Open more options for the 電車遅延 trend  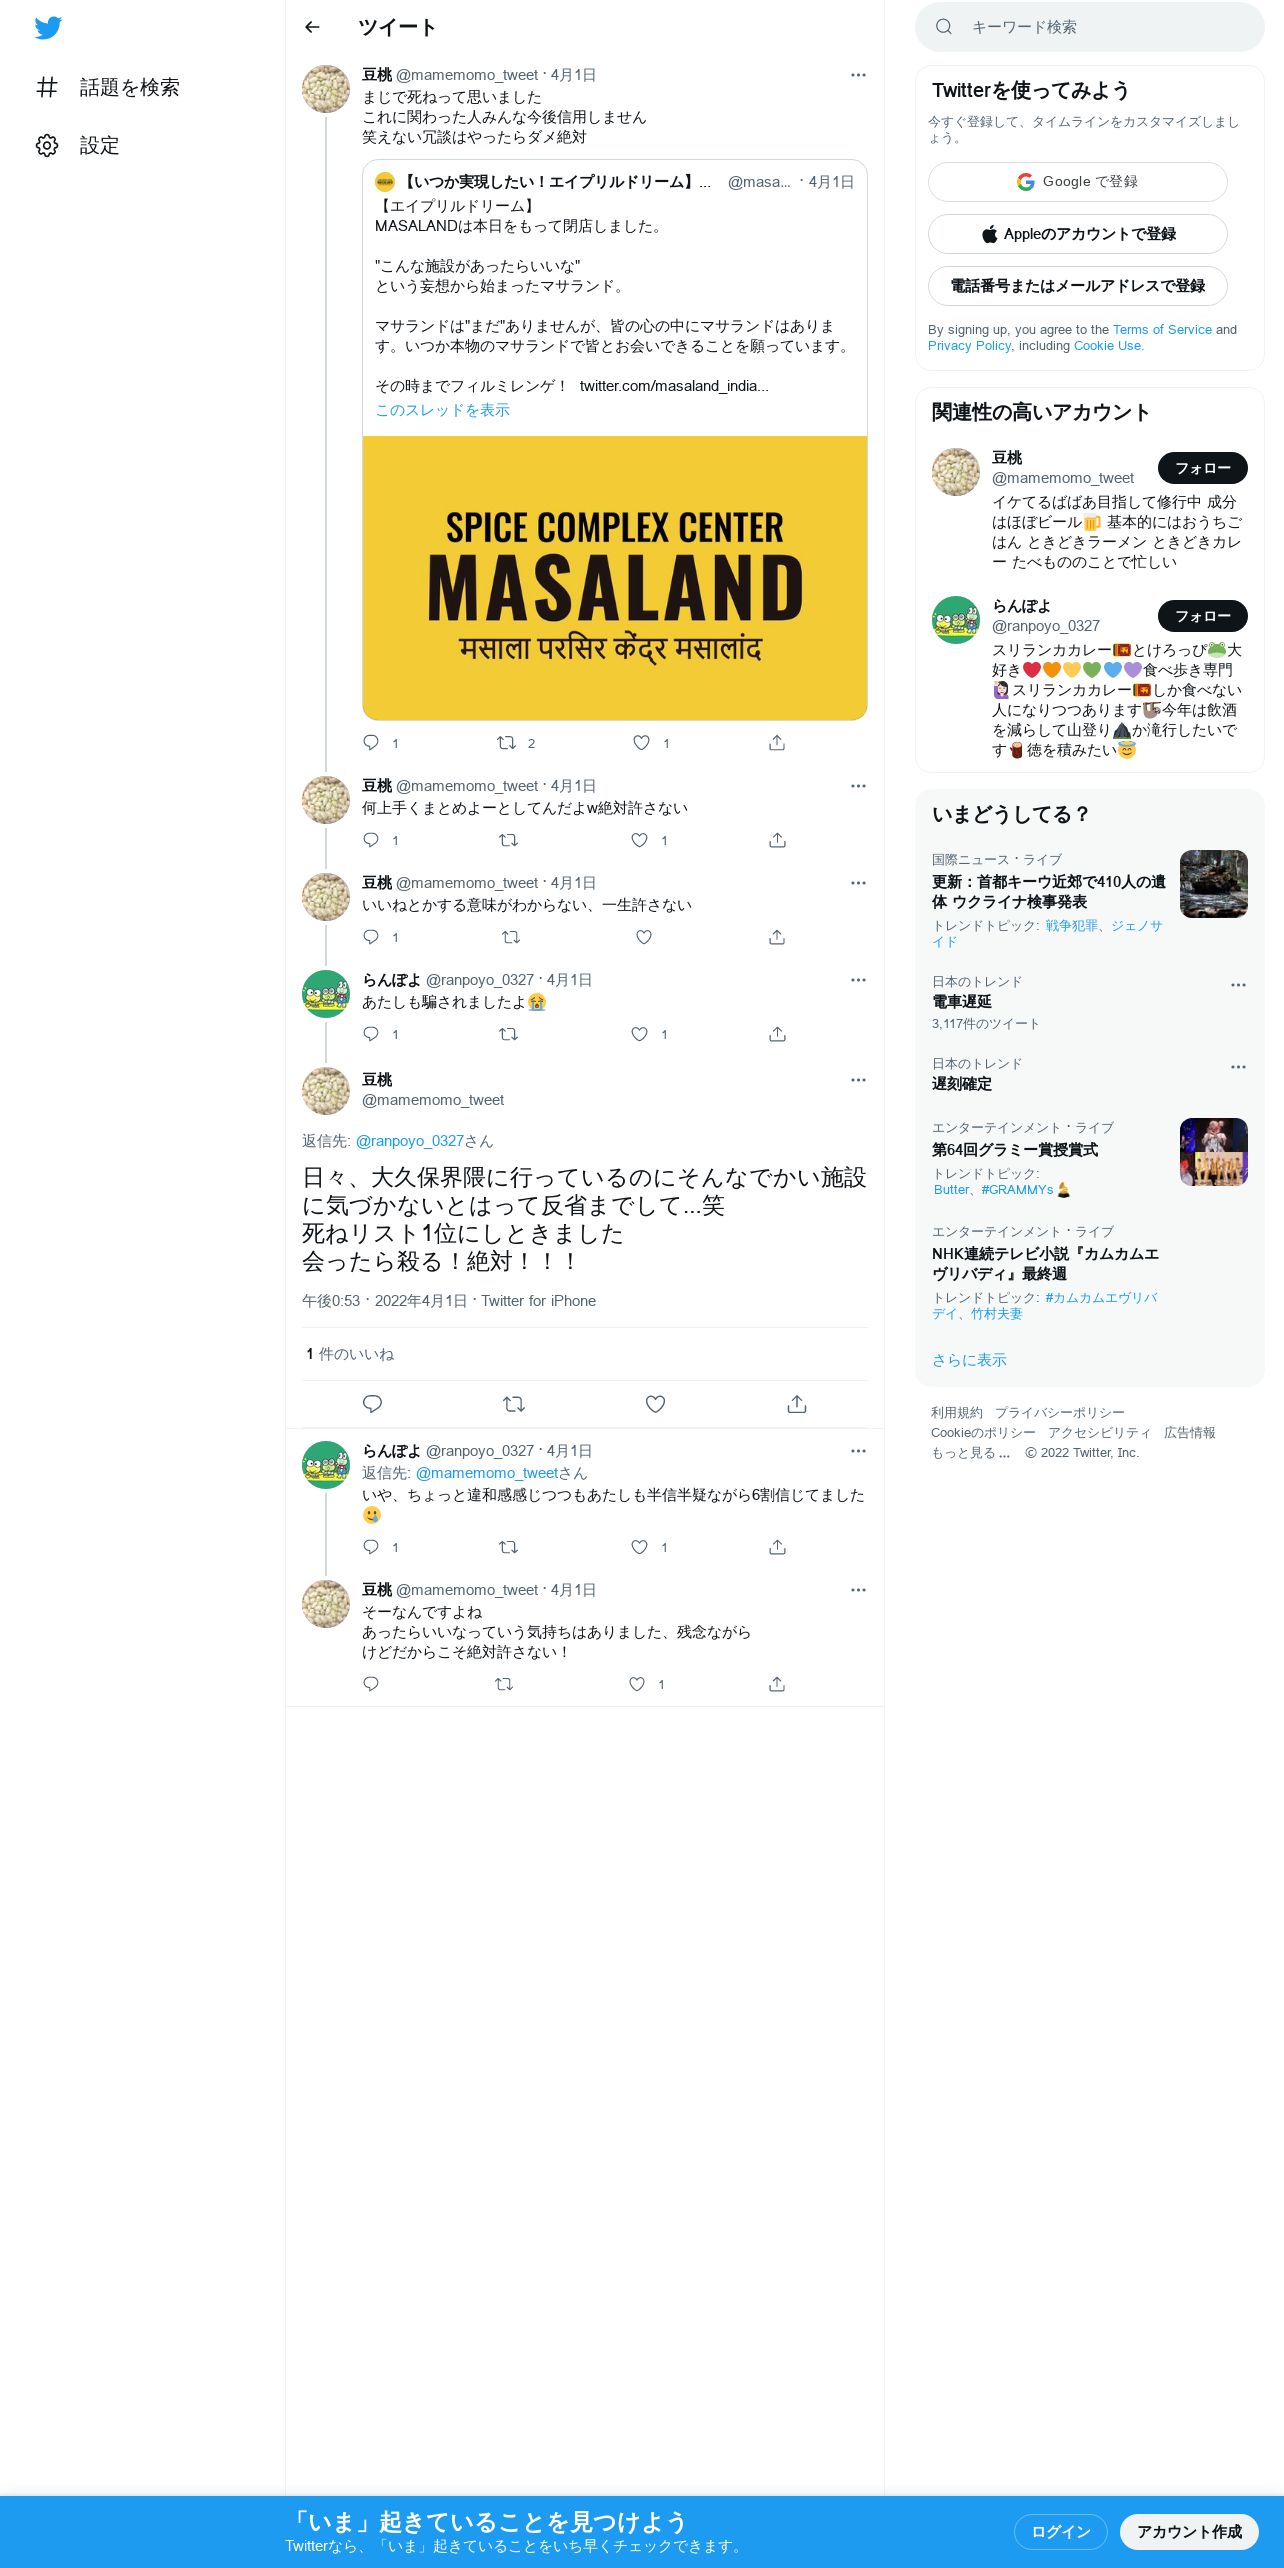click(x=1238, y=985)
